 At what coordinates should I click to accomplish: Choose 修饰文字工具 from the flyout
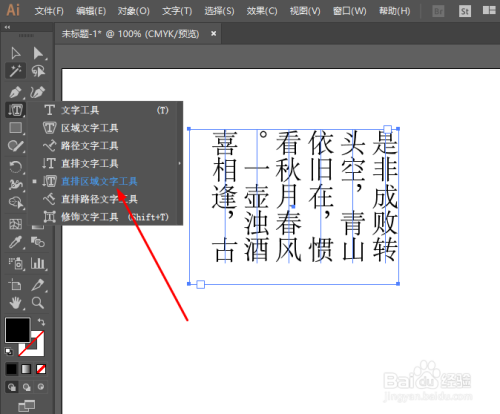(x=105, y=217)
